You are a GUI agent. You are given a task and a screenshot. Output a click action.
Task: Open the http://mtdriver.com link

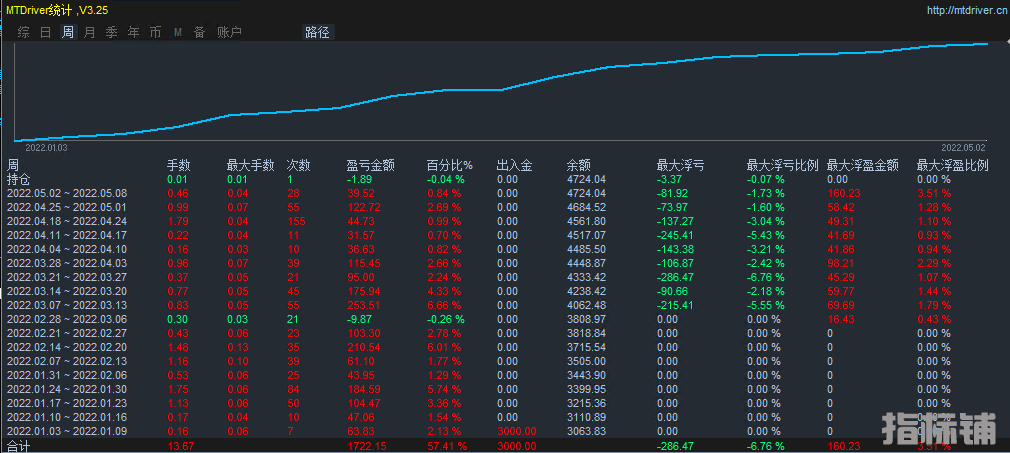965,10
